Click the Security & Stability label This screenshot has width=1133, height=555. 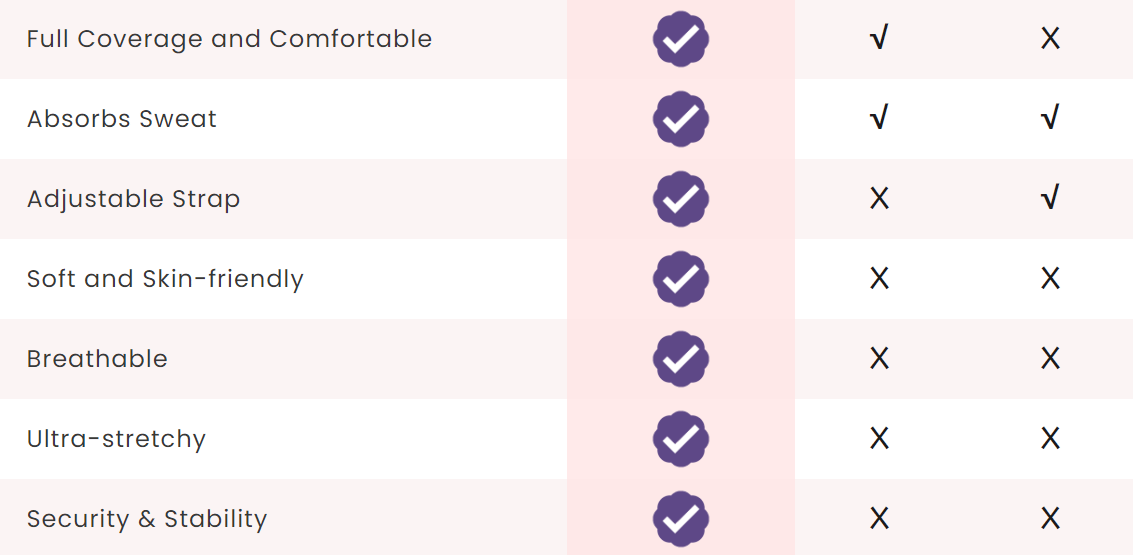click(x=147, y=520)
